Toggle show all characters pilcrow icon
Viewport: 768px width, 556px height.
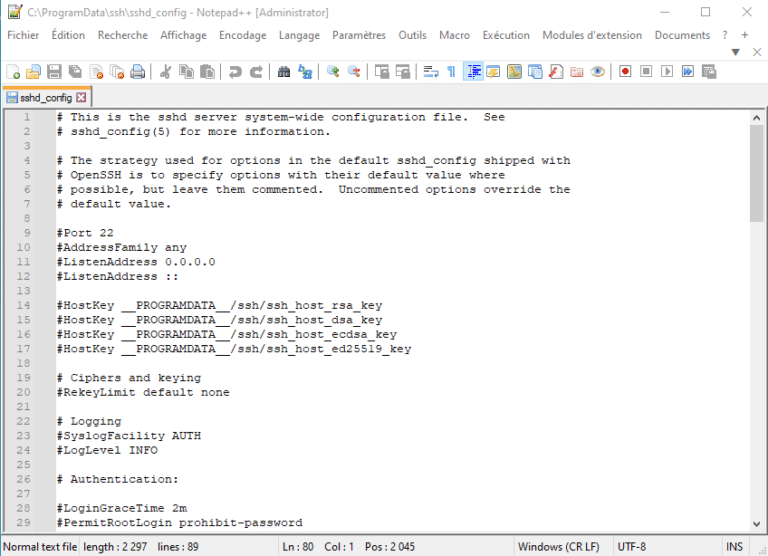pos(451,72)
